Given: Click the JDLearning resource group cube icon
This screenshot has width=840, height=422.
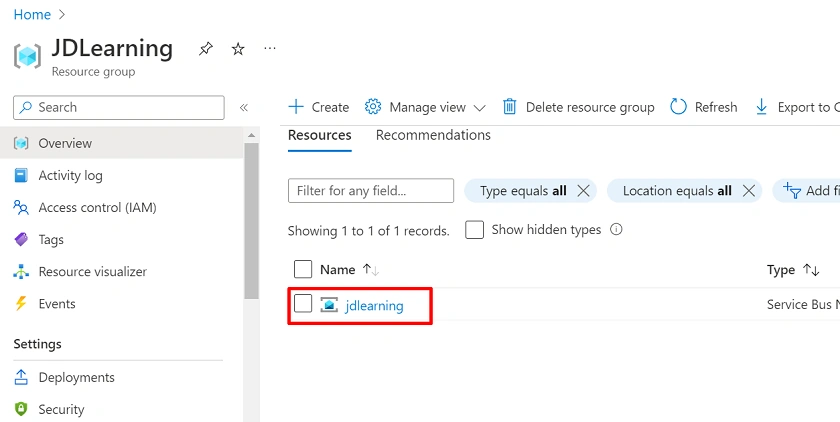Looking at the screenshot, I should [27, 56].
